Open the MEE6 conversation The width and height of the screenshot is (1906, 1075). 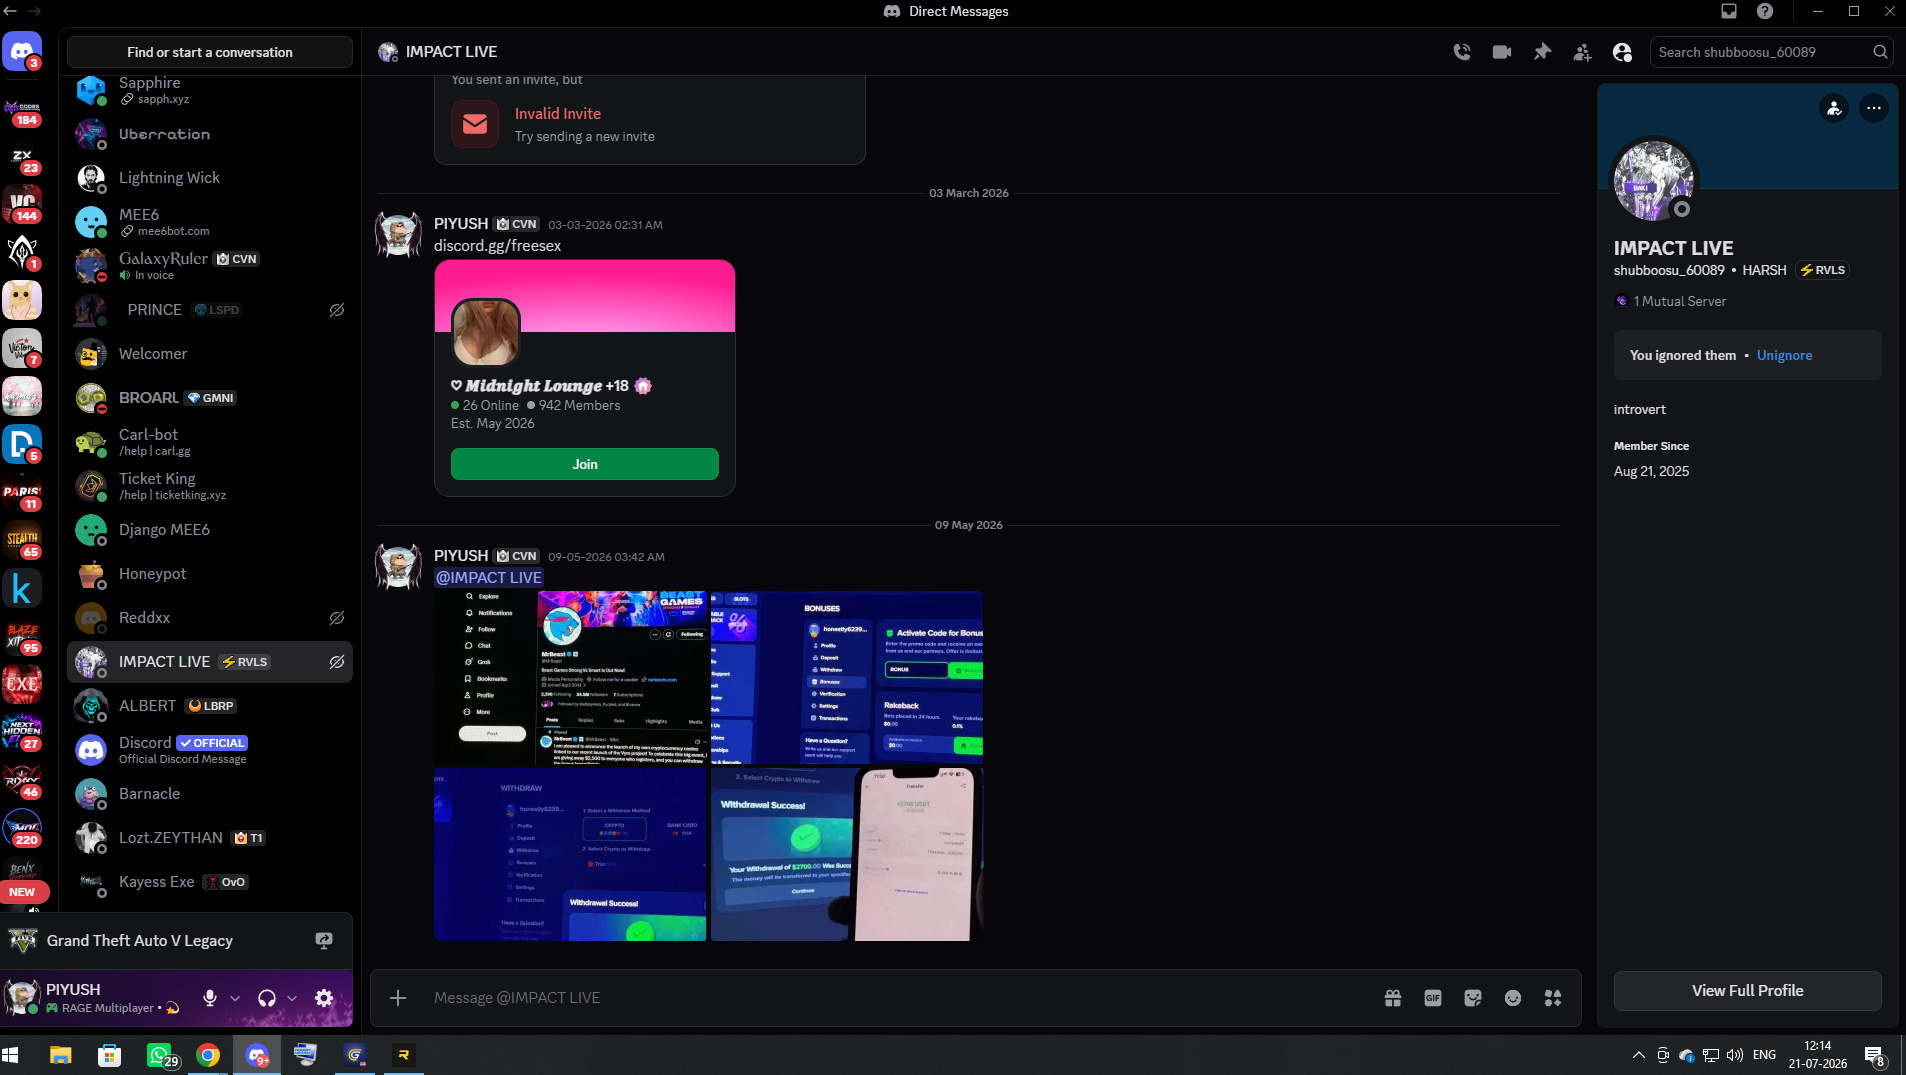pyautogui.click(x=210, y=222)
